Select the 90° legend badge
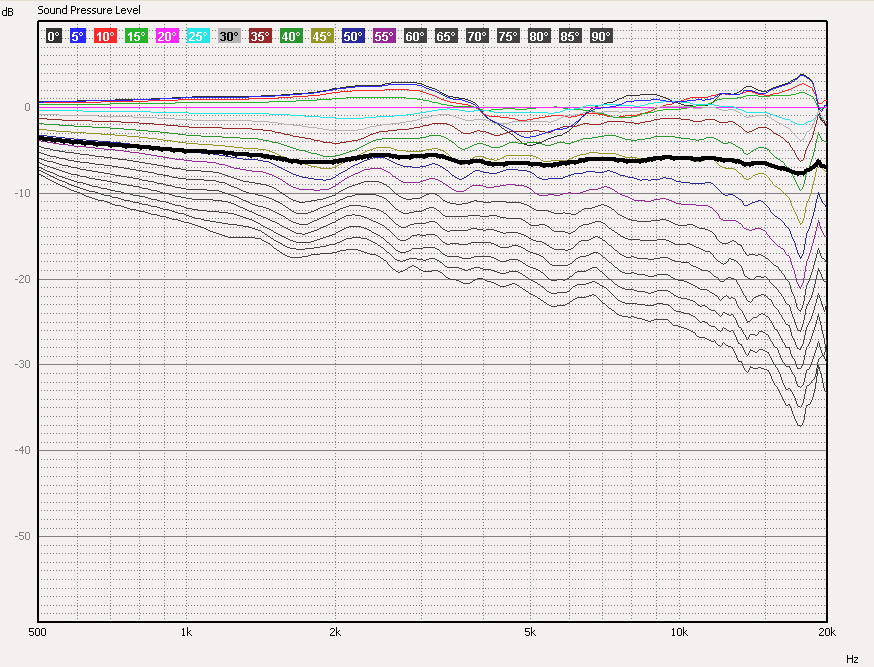 tap(601, 37)
